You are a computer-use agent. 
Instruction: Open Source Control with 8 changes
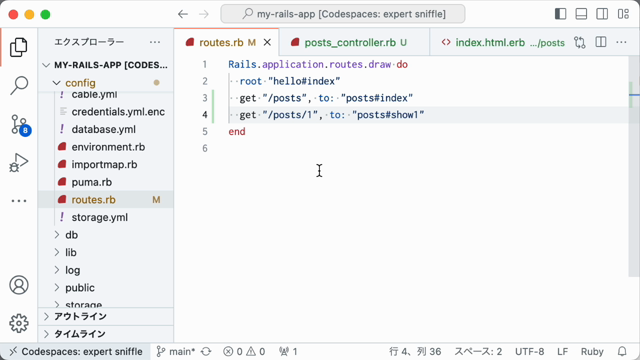coord(20,124)
